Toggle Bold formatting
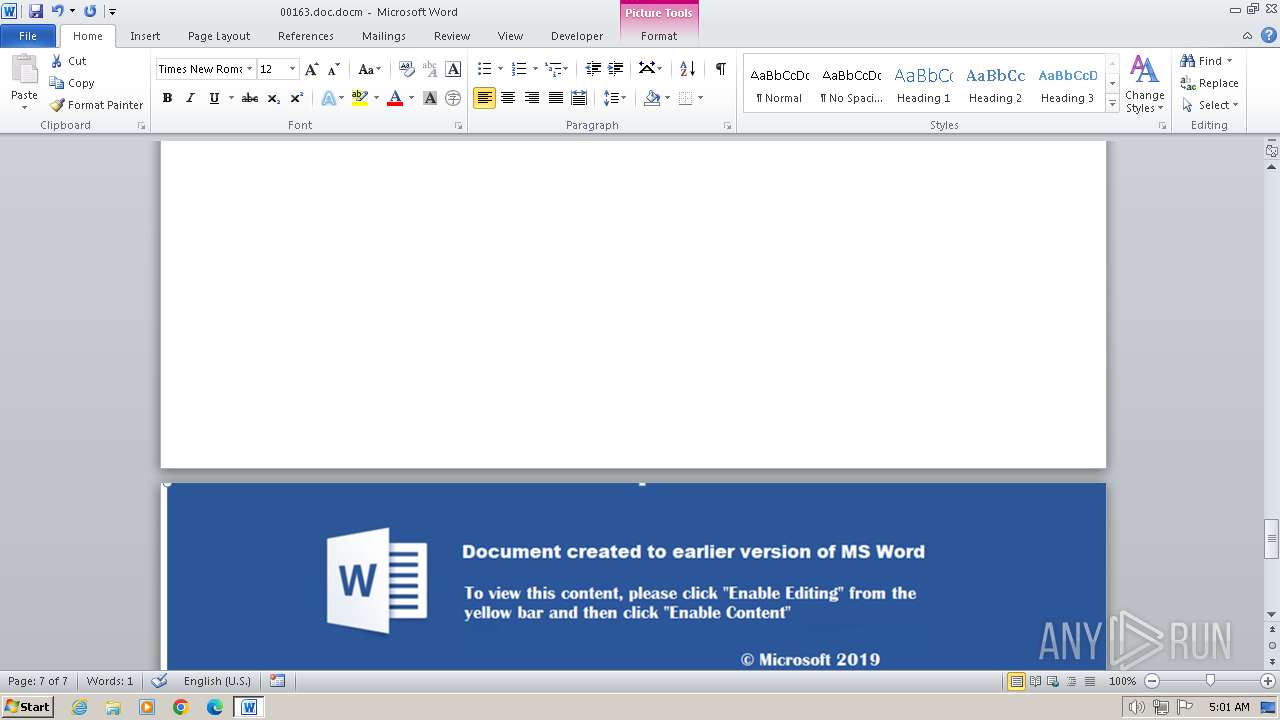The height and width of the screenshot is (720, 1280). point(167,98)
